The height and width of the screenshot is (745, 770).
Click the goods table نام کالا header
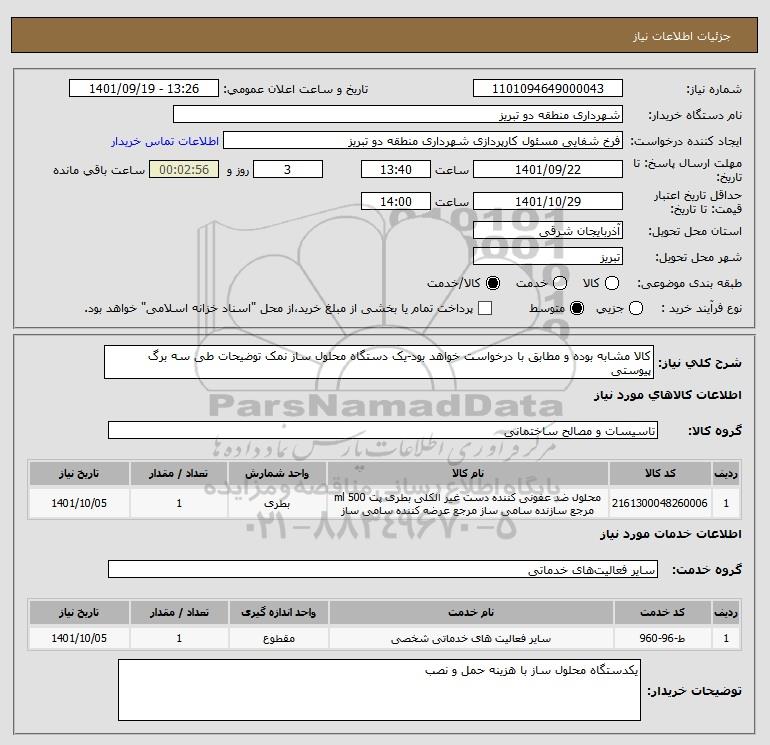point(468,473)
